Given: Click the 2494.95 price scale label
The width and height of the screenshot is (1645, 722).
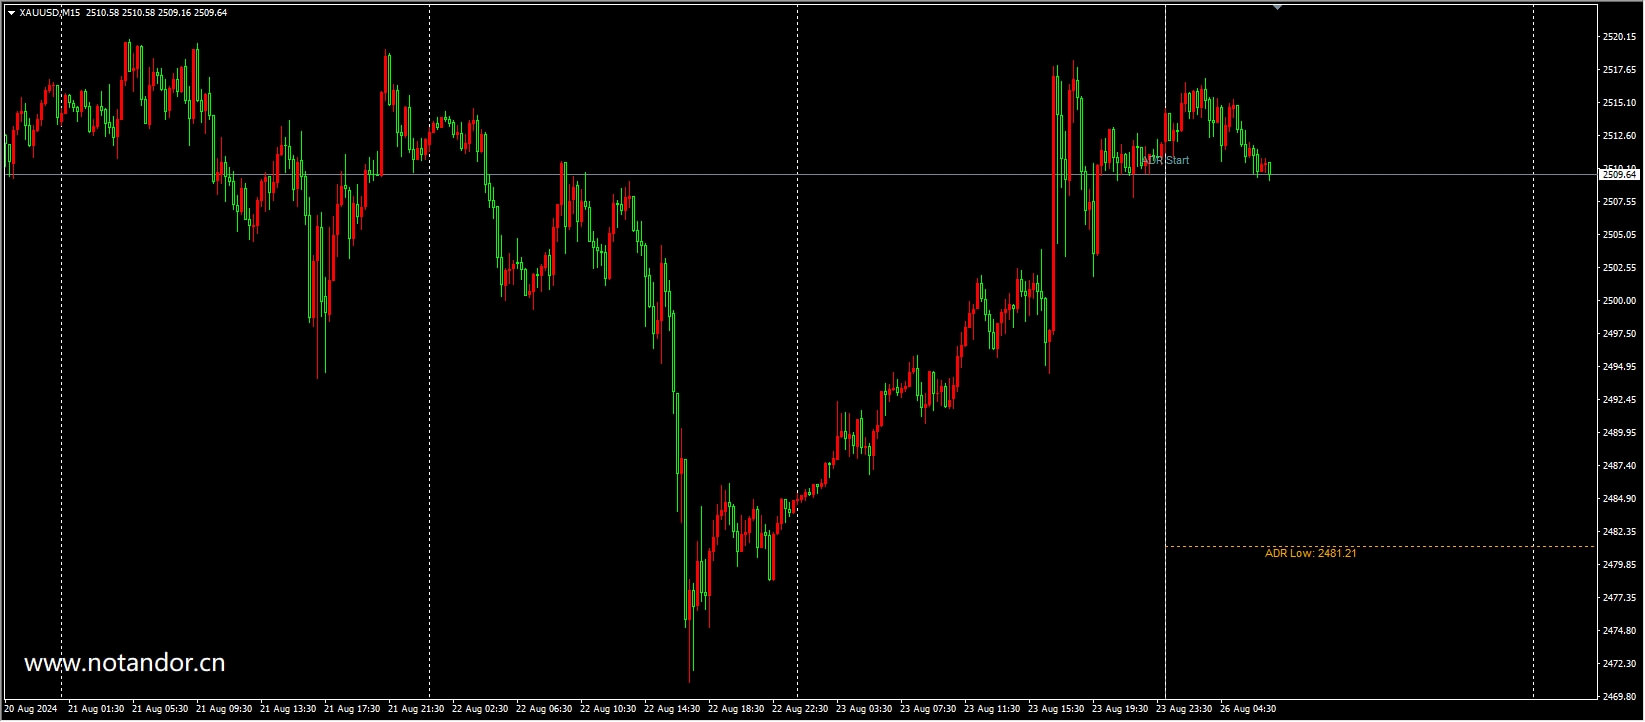Looking at the screenshot, I should [1619, 367].
